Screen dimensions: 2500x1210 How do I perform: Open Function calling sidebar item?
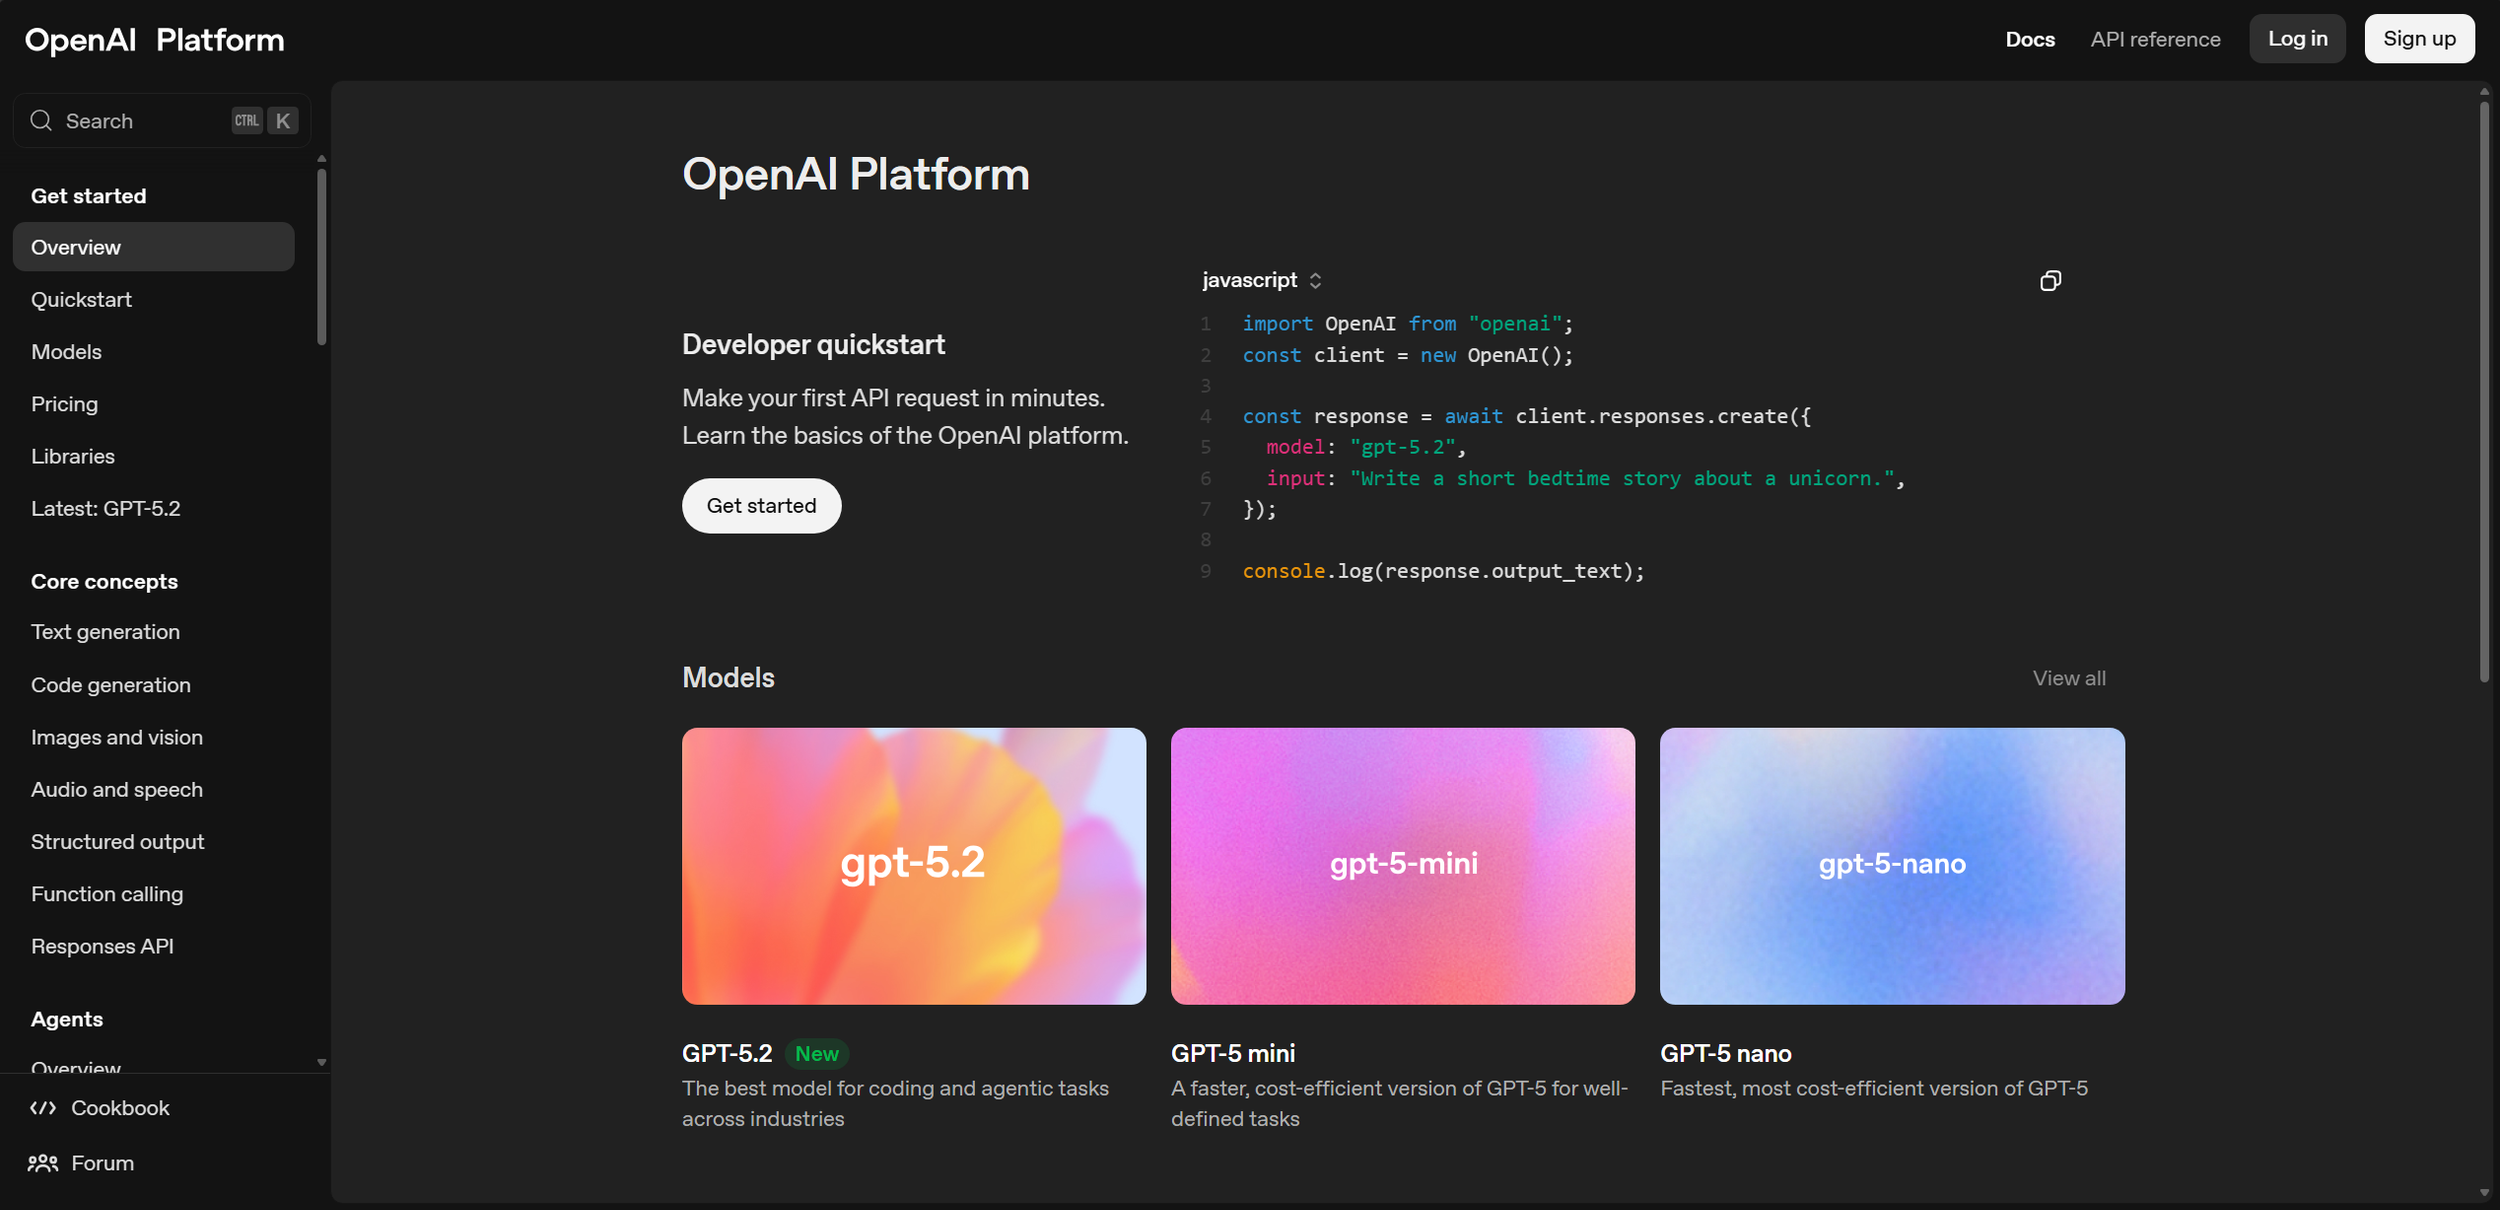click(x=107, y=894)
